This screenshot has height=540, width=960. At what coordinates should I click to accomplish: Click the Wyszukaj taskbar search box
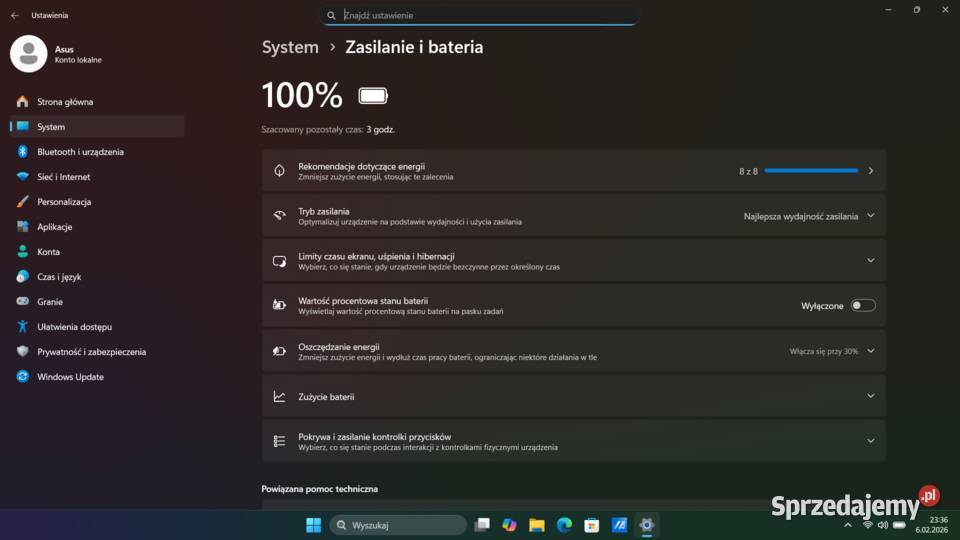pos(398,525)
